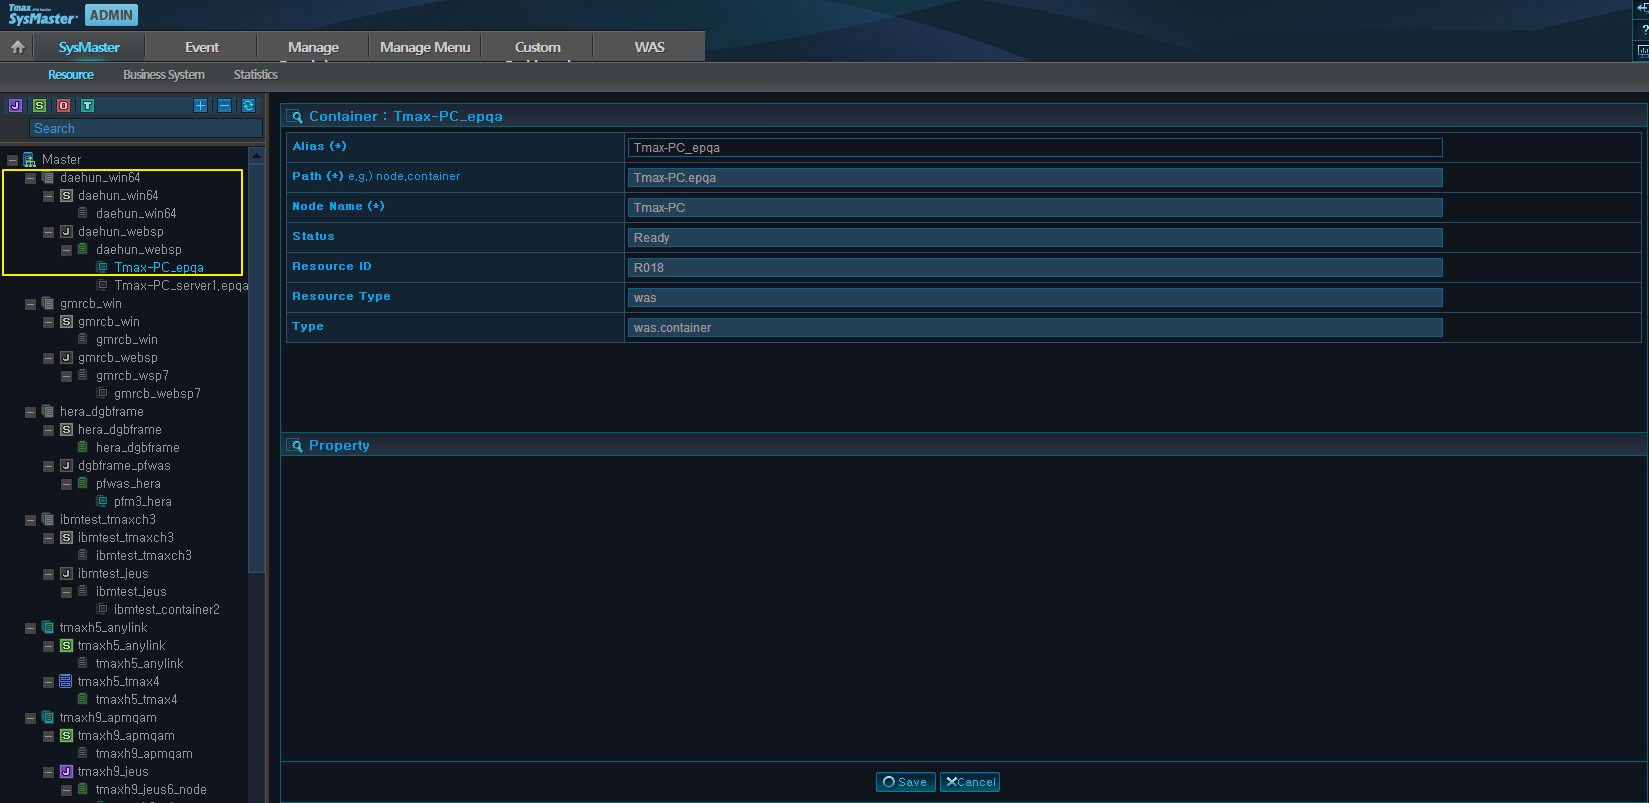Click green node icon of pfwas_hera
The width and height of the screenshot is (1649, 803).
click(83, 483)
